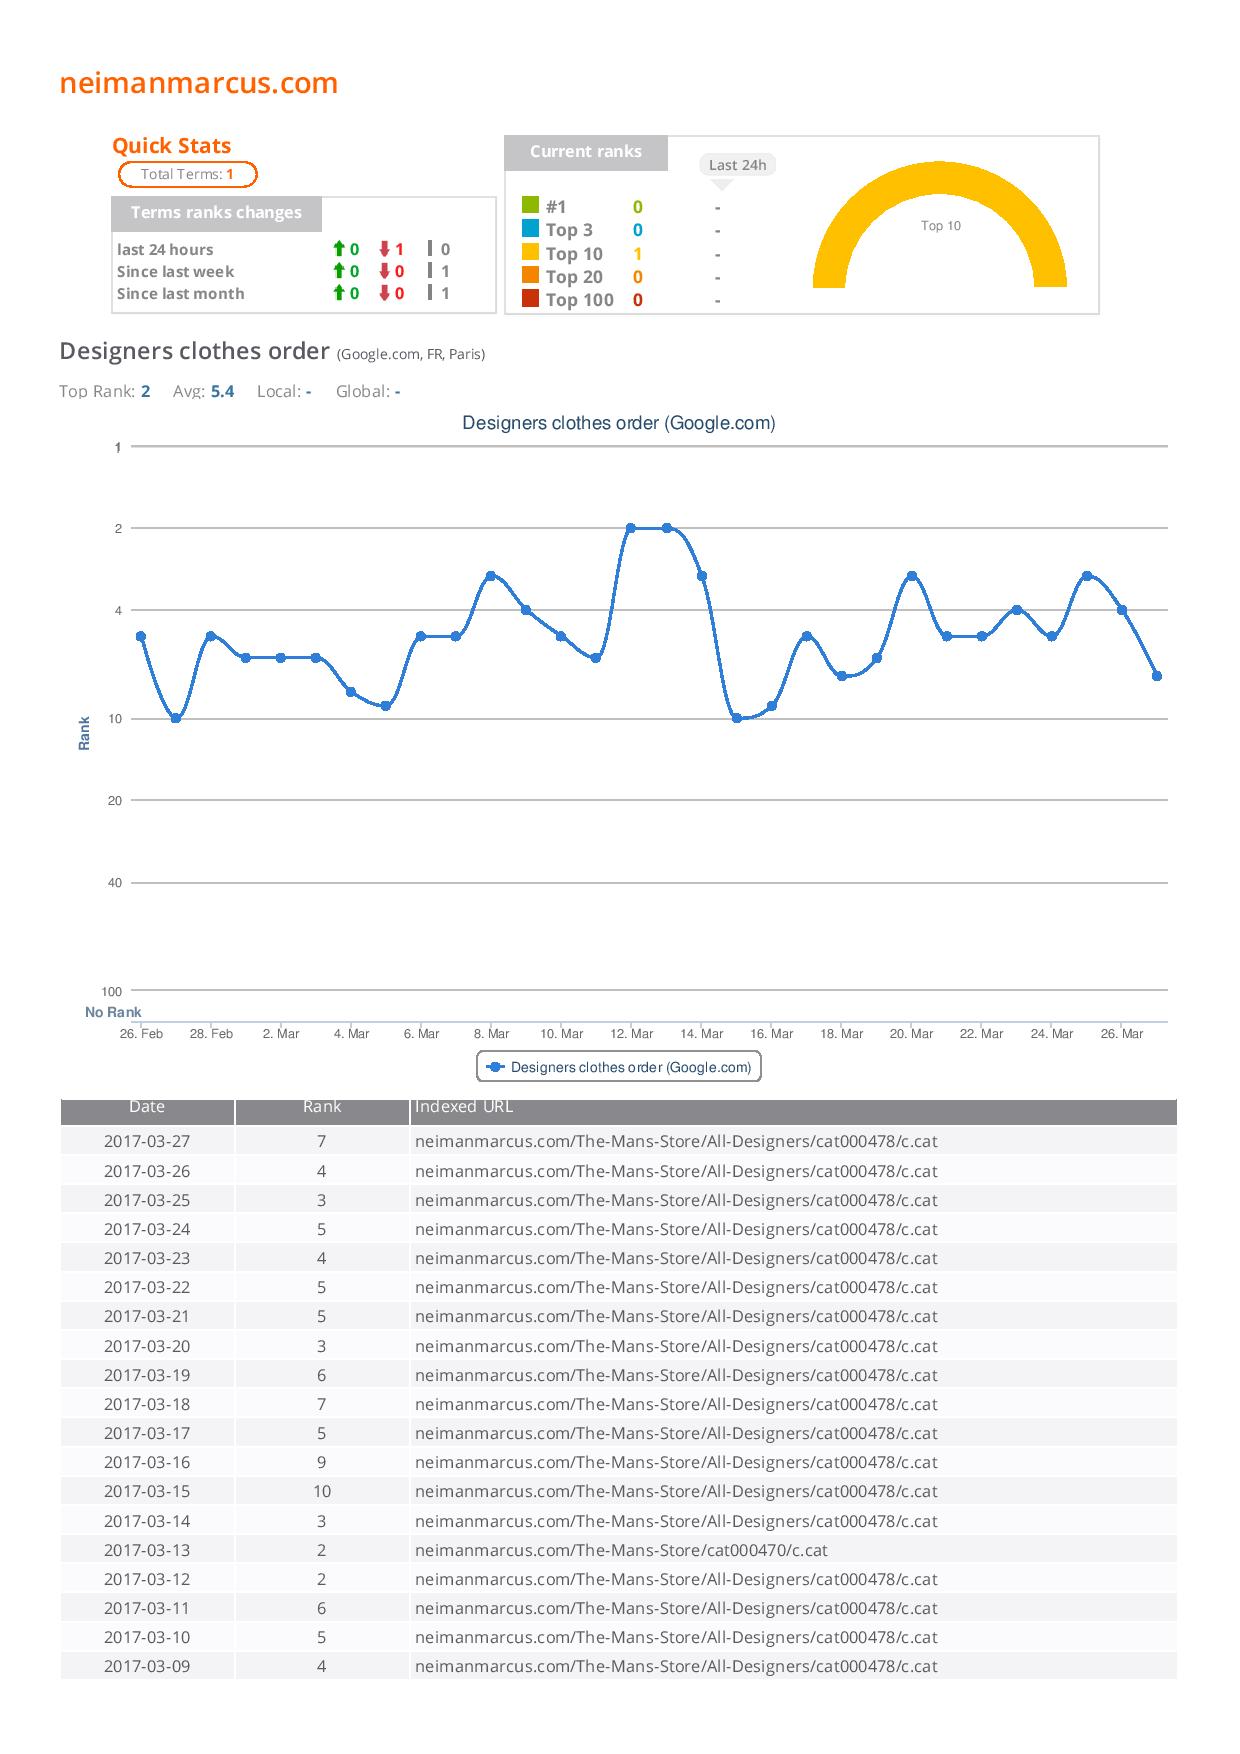Image resolution: width=1240 pixels, height=1754 pixels.
Task: Select the Current ranks tab header
Action: 586,152
